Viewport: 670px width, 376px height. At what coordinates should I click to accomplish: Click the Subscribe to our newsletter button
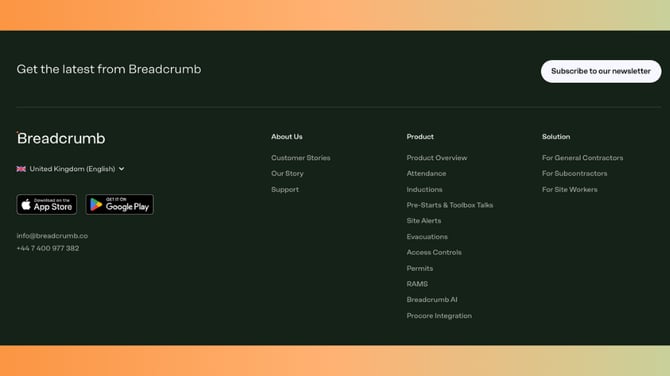click(601, 71)
